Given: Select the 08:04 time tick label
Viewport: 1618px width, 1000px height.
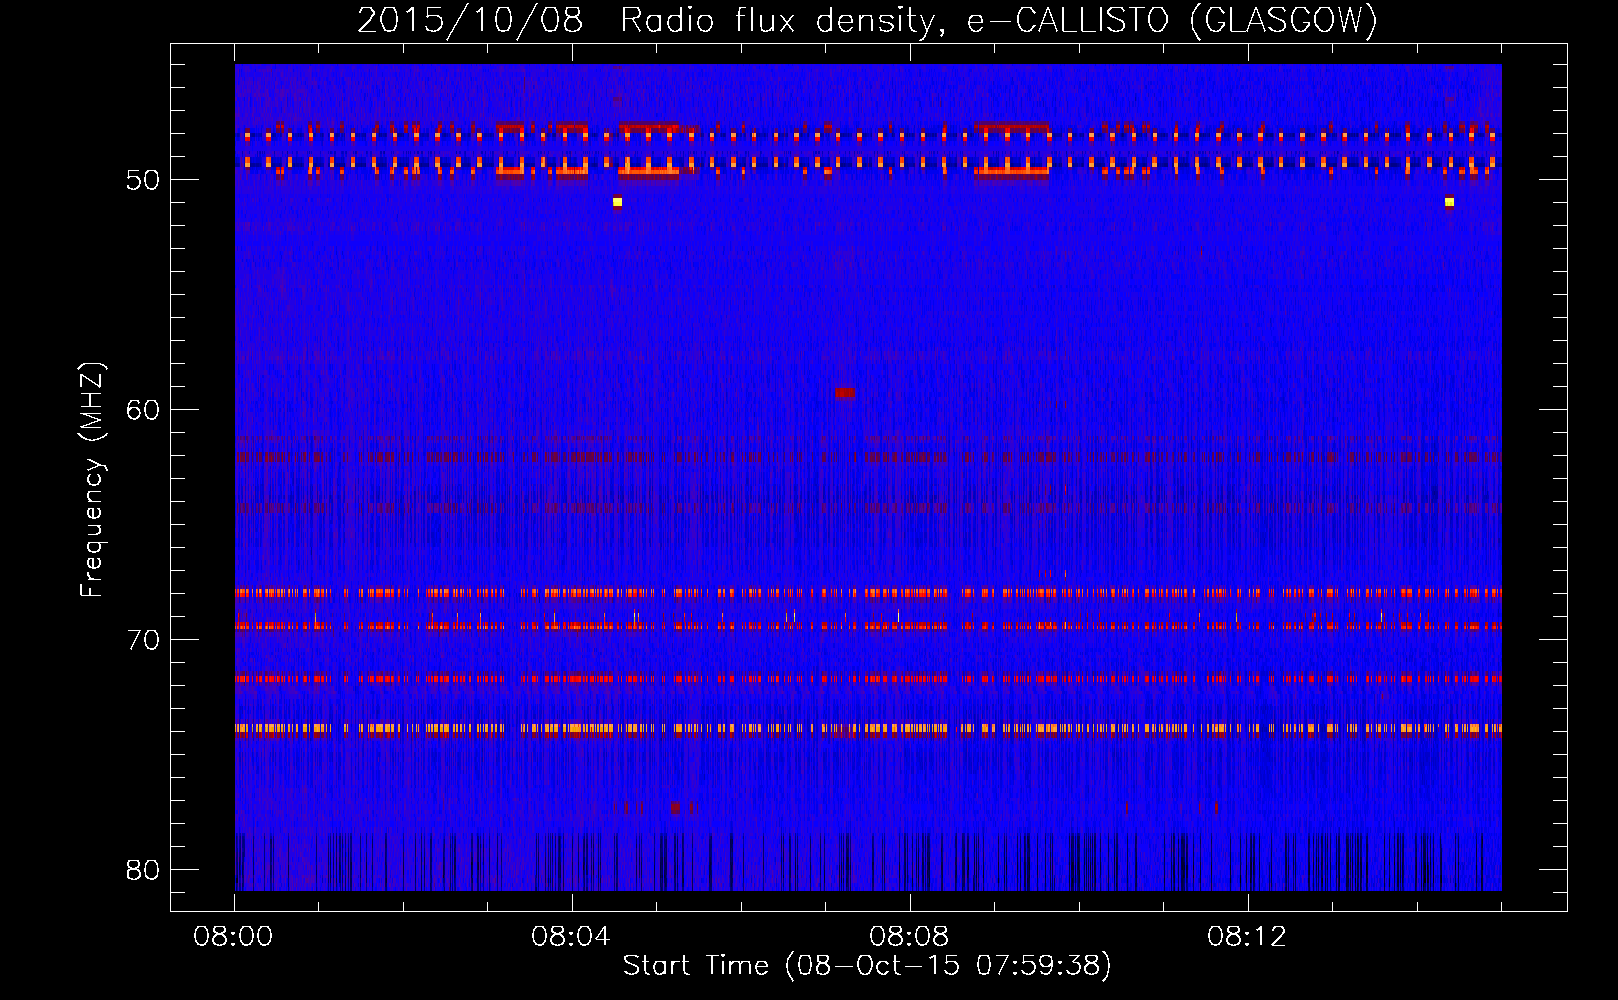Looking at the screenshot, I should click(572, 937).
